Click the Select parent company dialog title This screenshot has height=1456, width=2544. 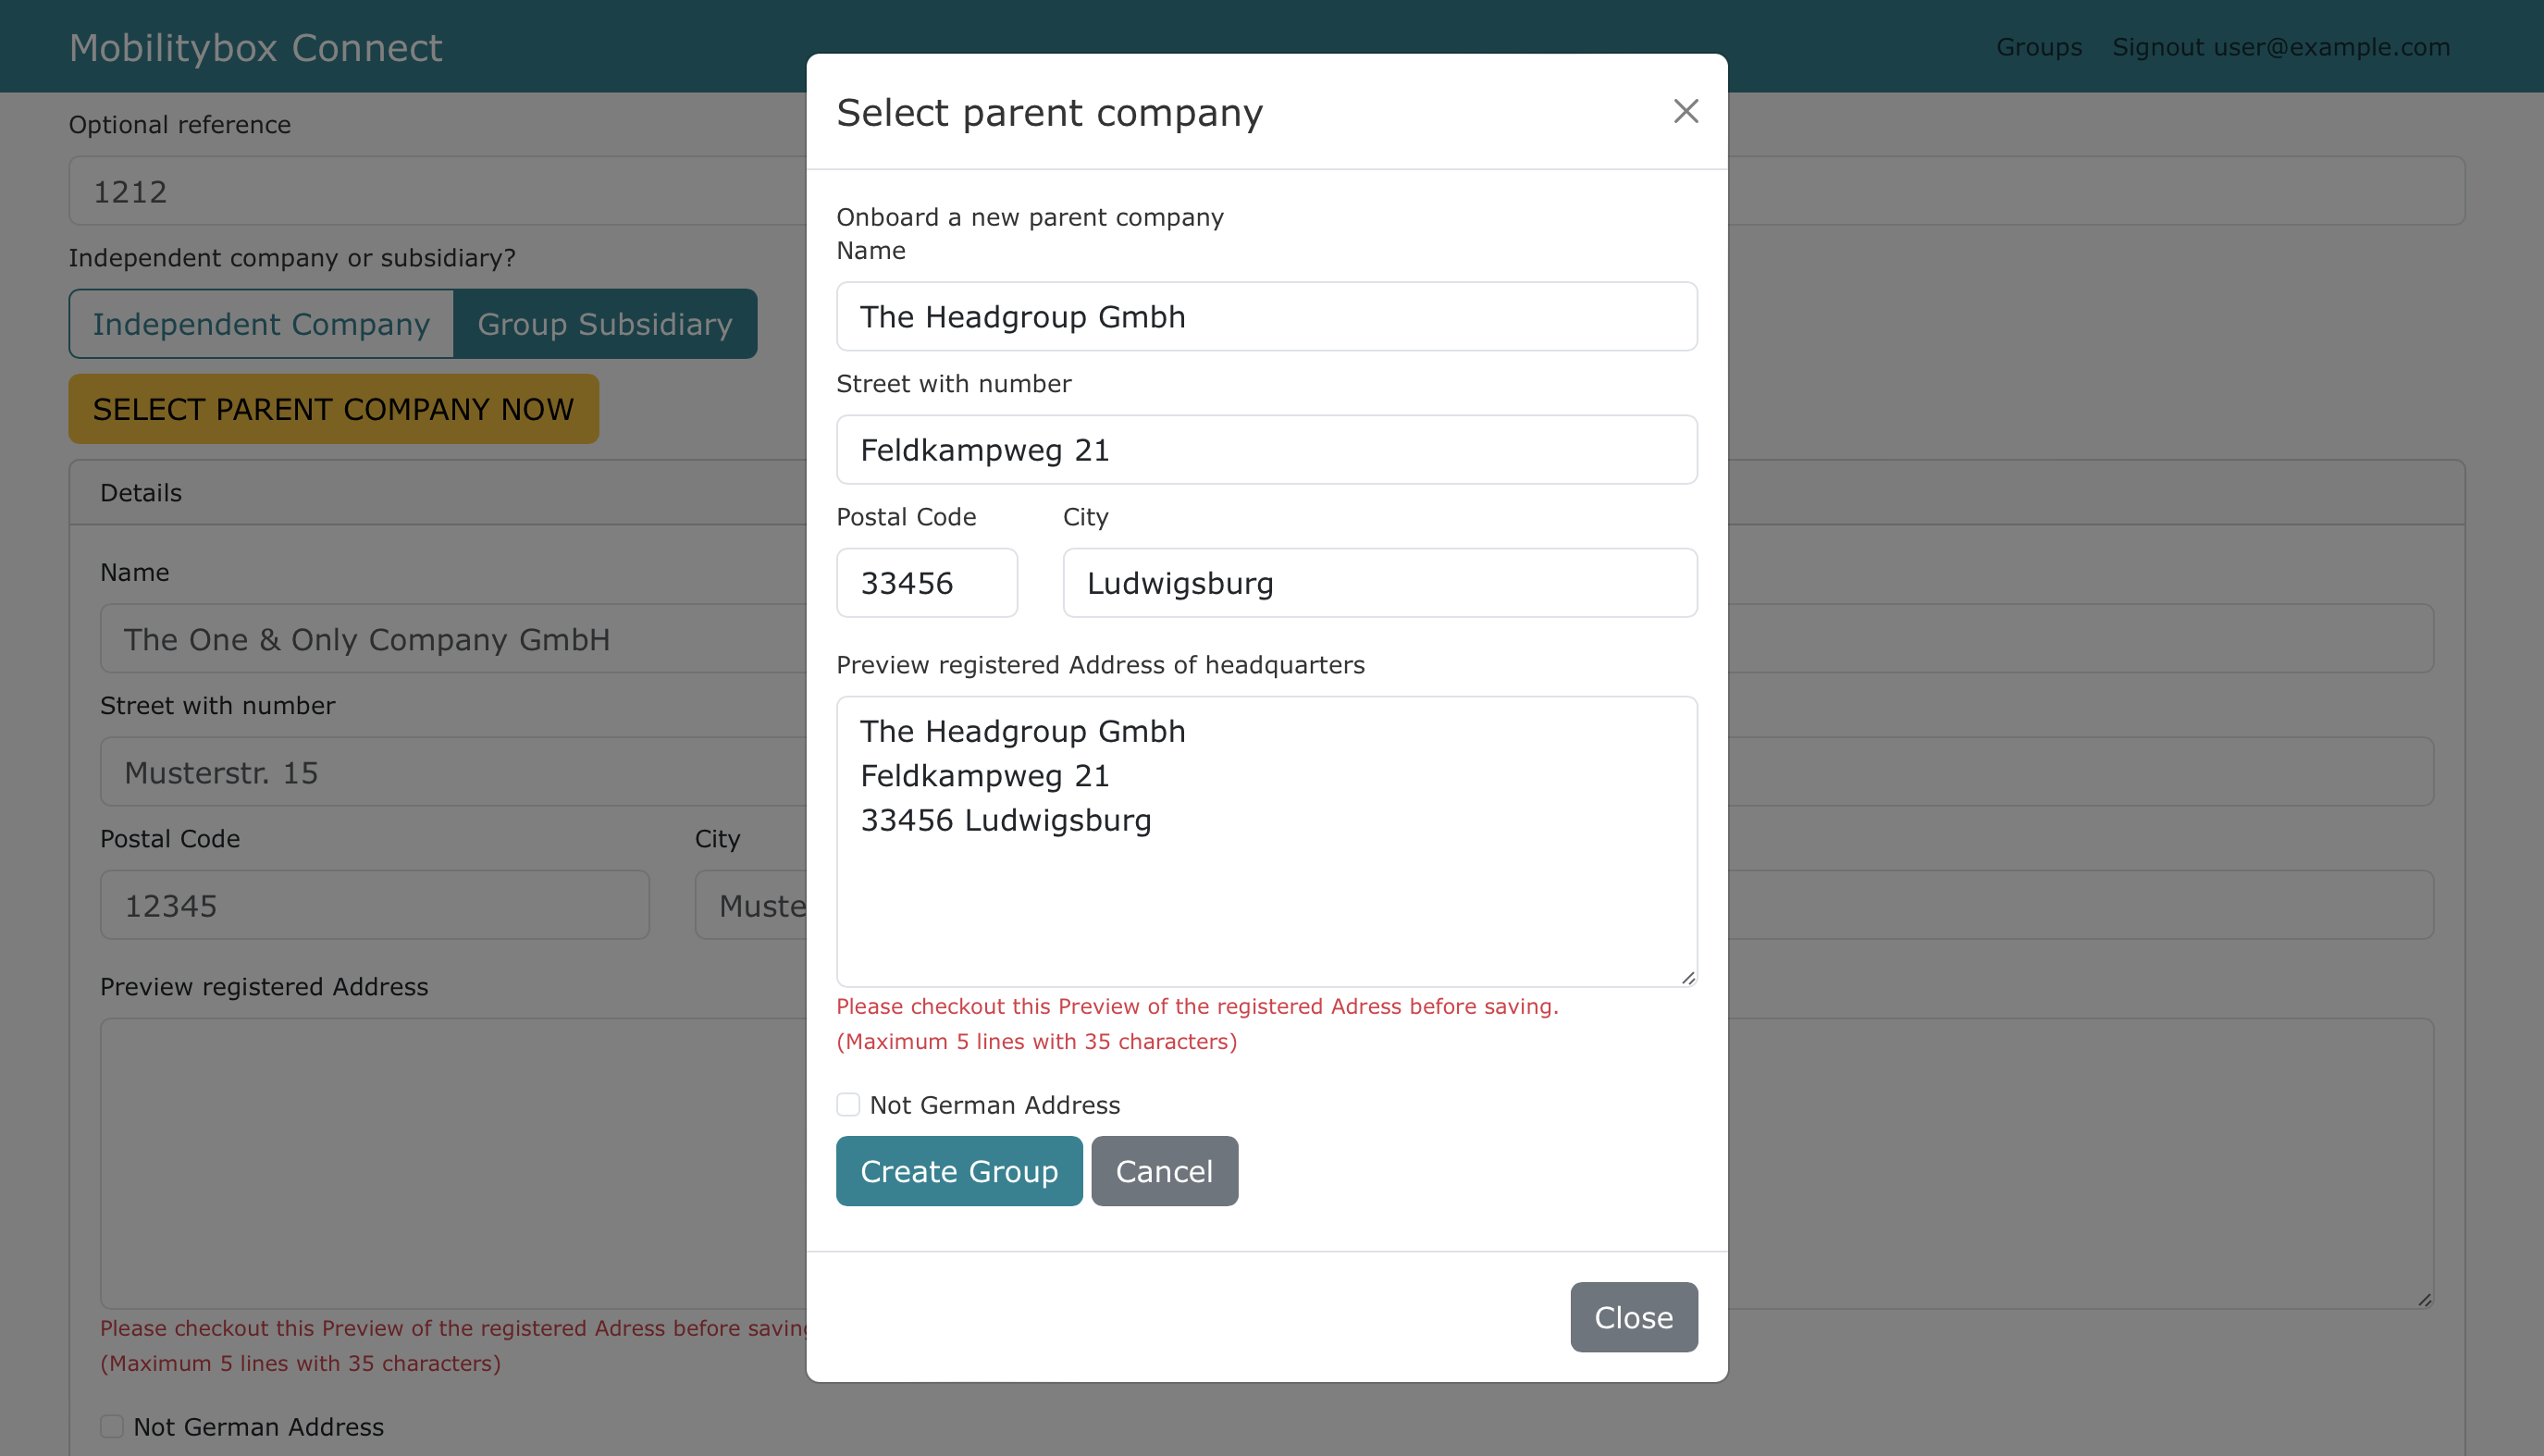click(1049, 112)
